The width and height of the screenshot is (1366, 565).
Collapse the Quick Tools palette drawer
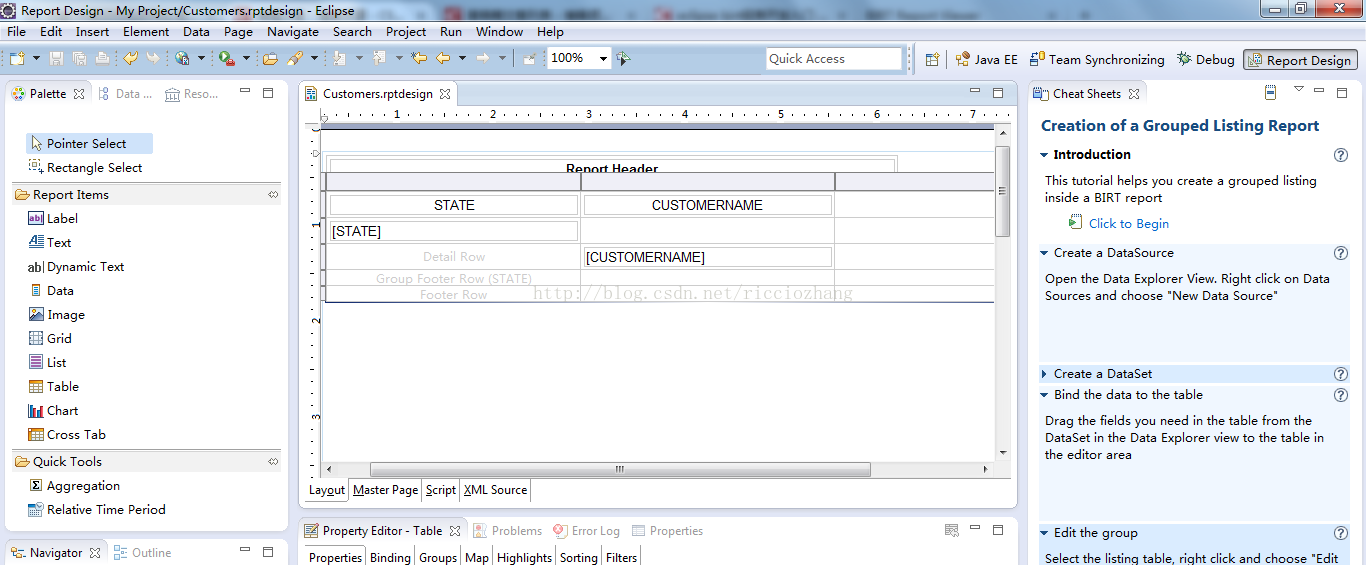pyautogui.click(x=146, y=462)
